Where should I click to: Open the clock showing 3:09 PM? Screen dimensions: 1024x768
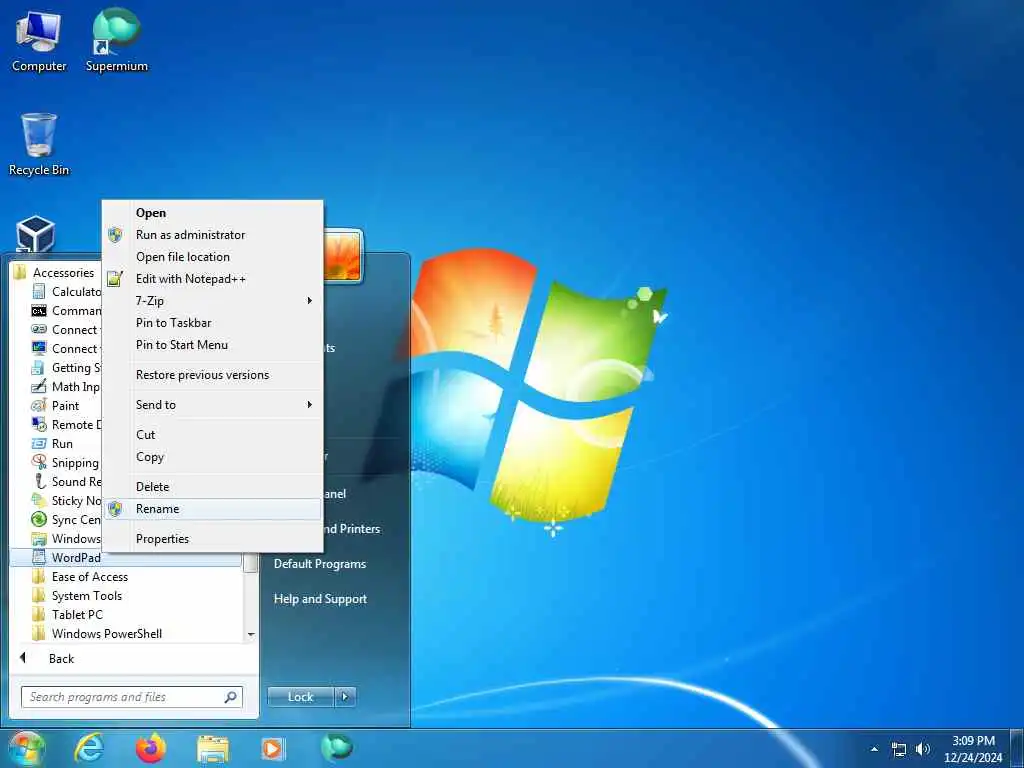pyautogui.click(x=973, y=749)
